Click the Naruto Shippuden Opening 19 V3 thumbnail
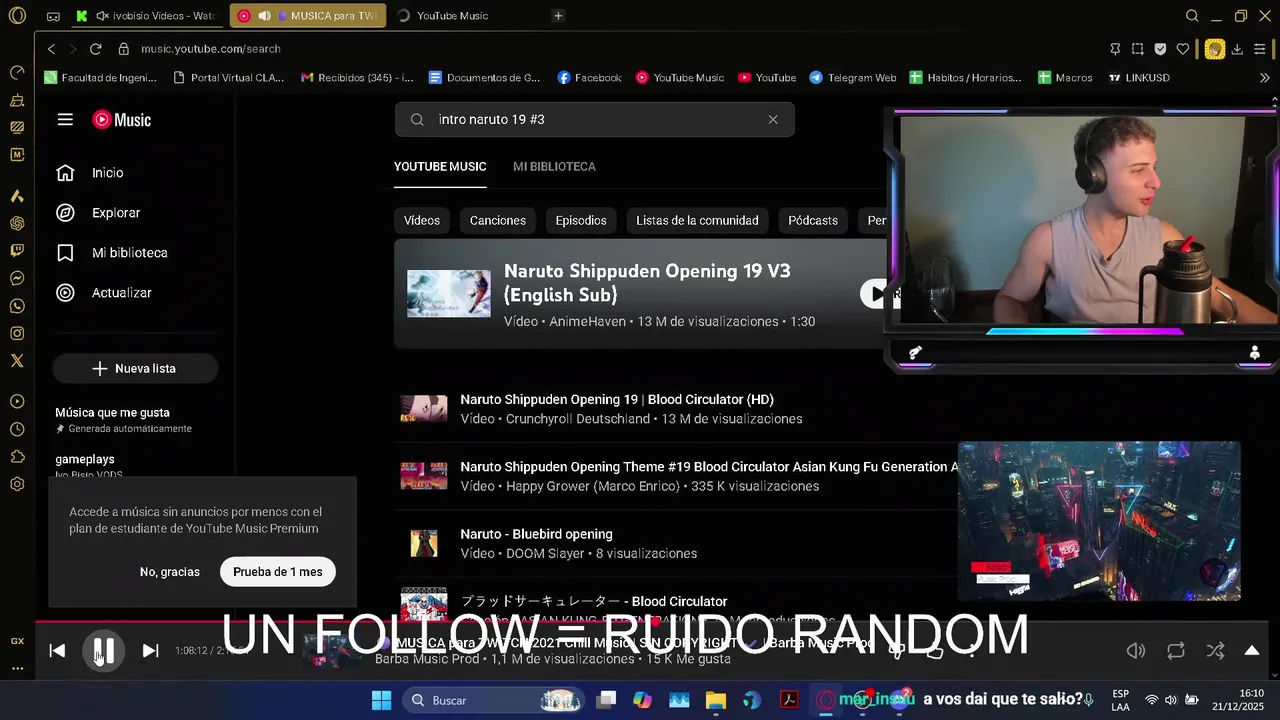Screen dimensions: 1280x720 (x=448, y=294)
